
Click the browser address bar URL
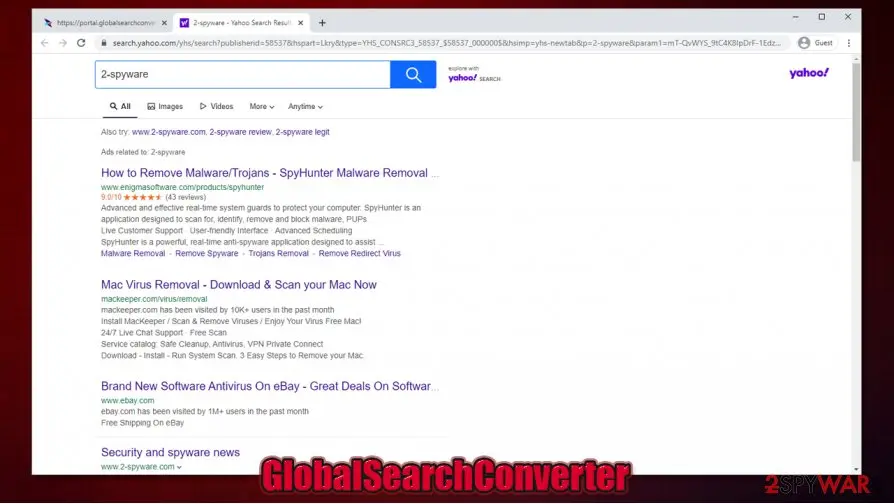446,43
